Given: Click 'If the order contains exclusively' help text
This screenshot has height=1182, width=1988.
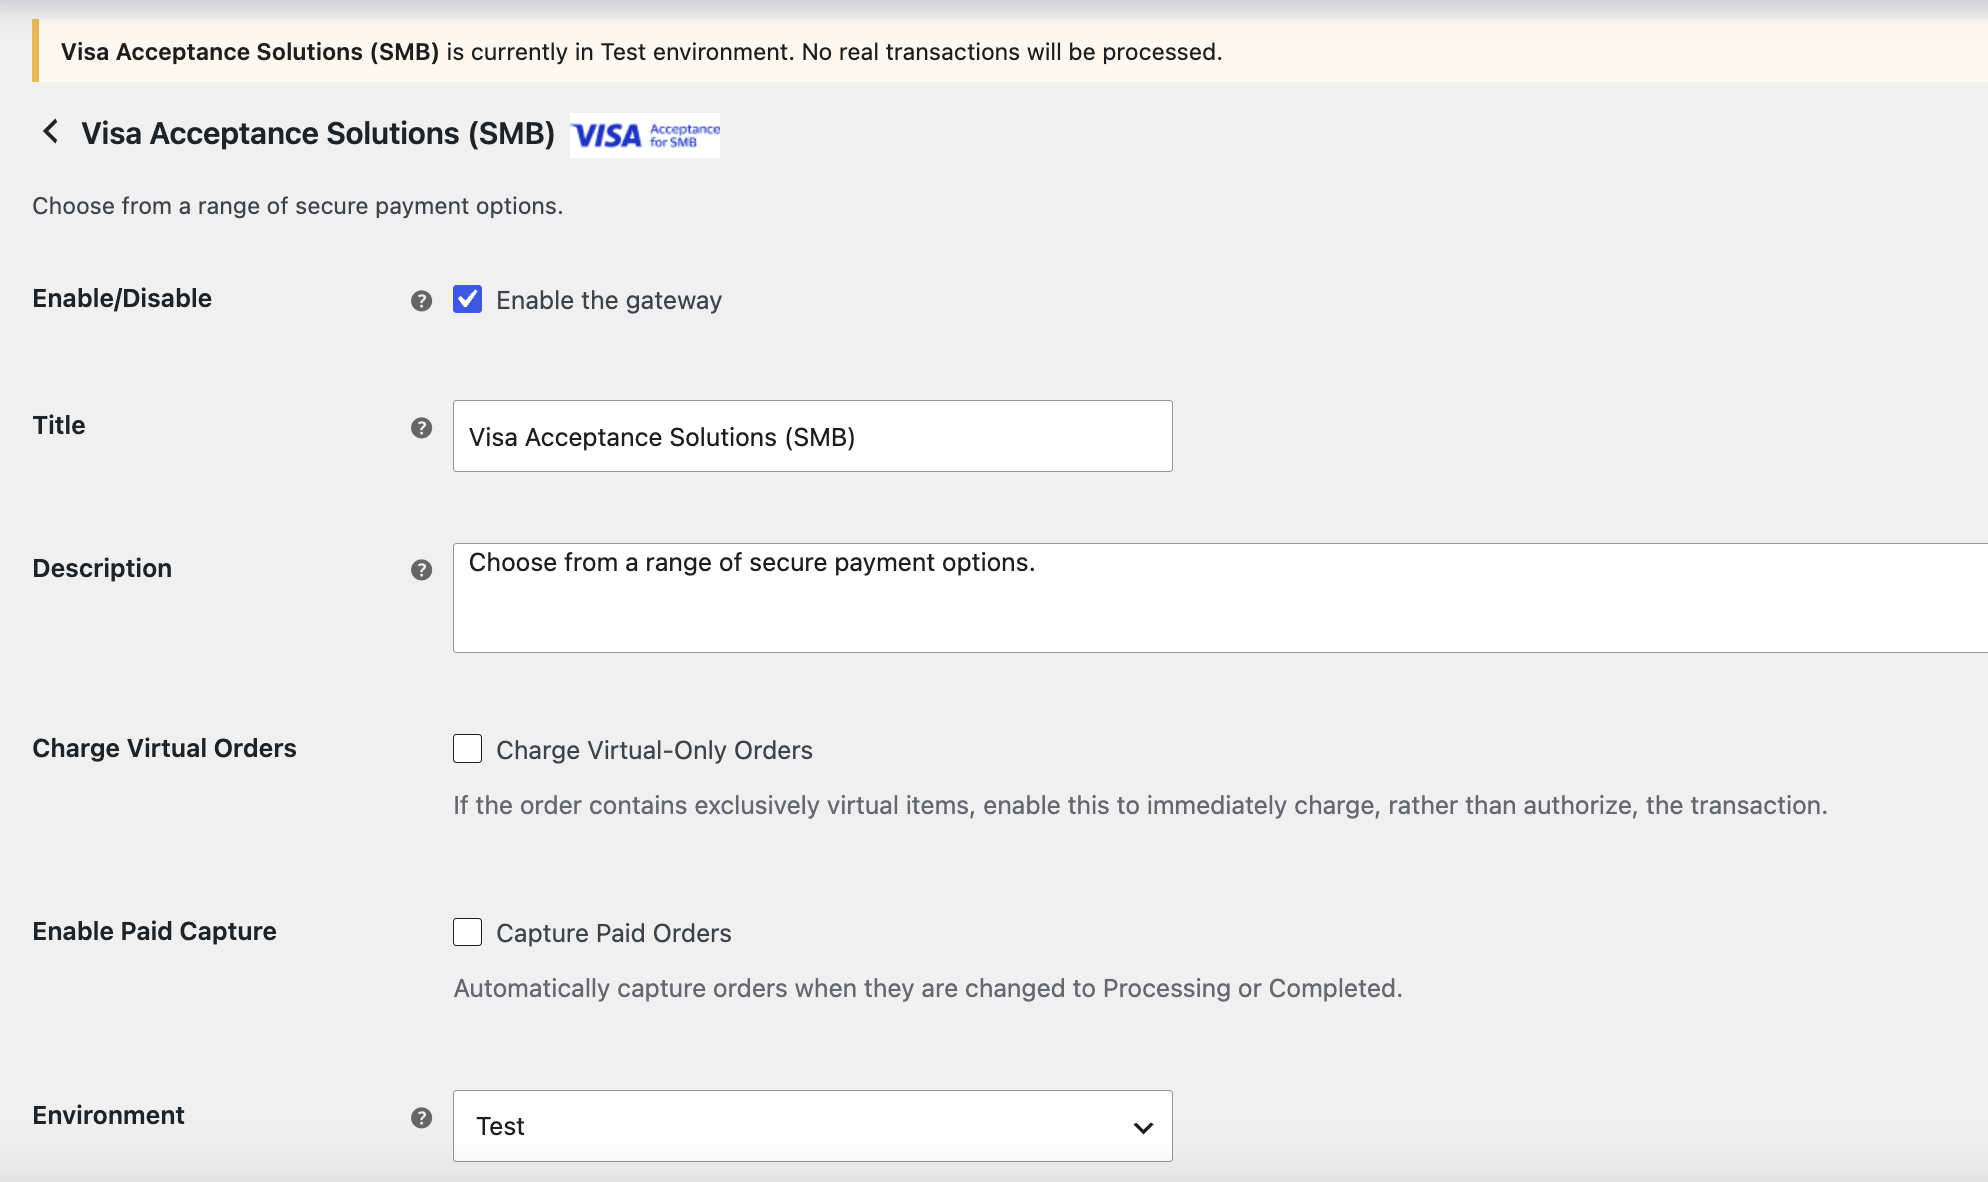Looking at the screenshot, I should tap(1140, 805).
